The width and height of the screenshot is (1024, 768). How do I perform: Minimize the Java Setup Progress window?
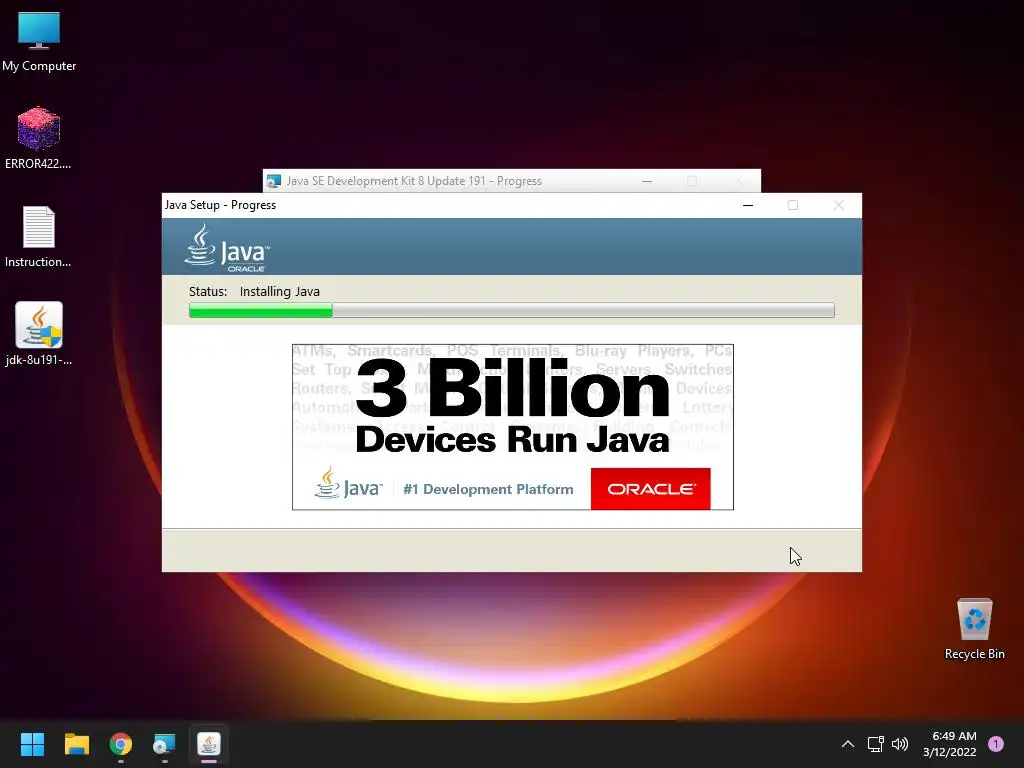748,205
